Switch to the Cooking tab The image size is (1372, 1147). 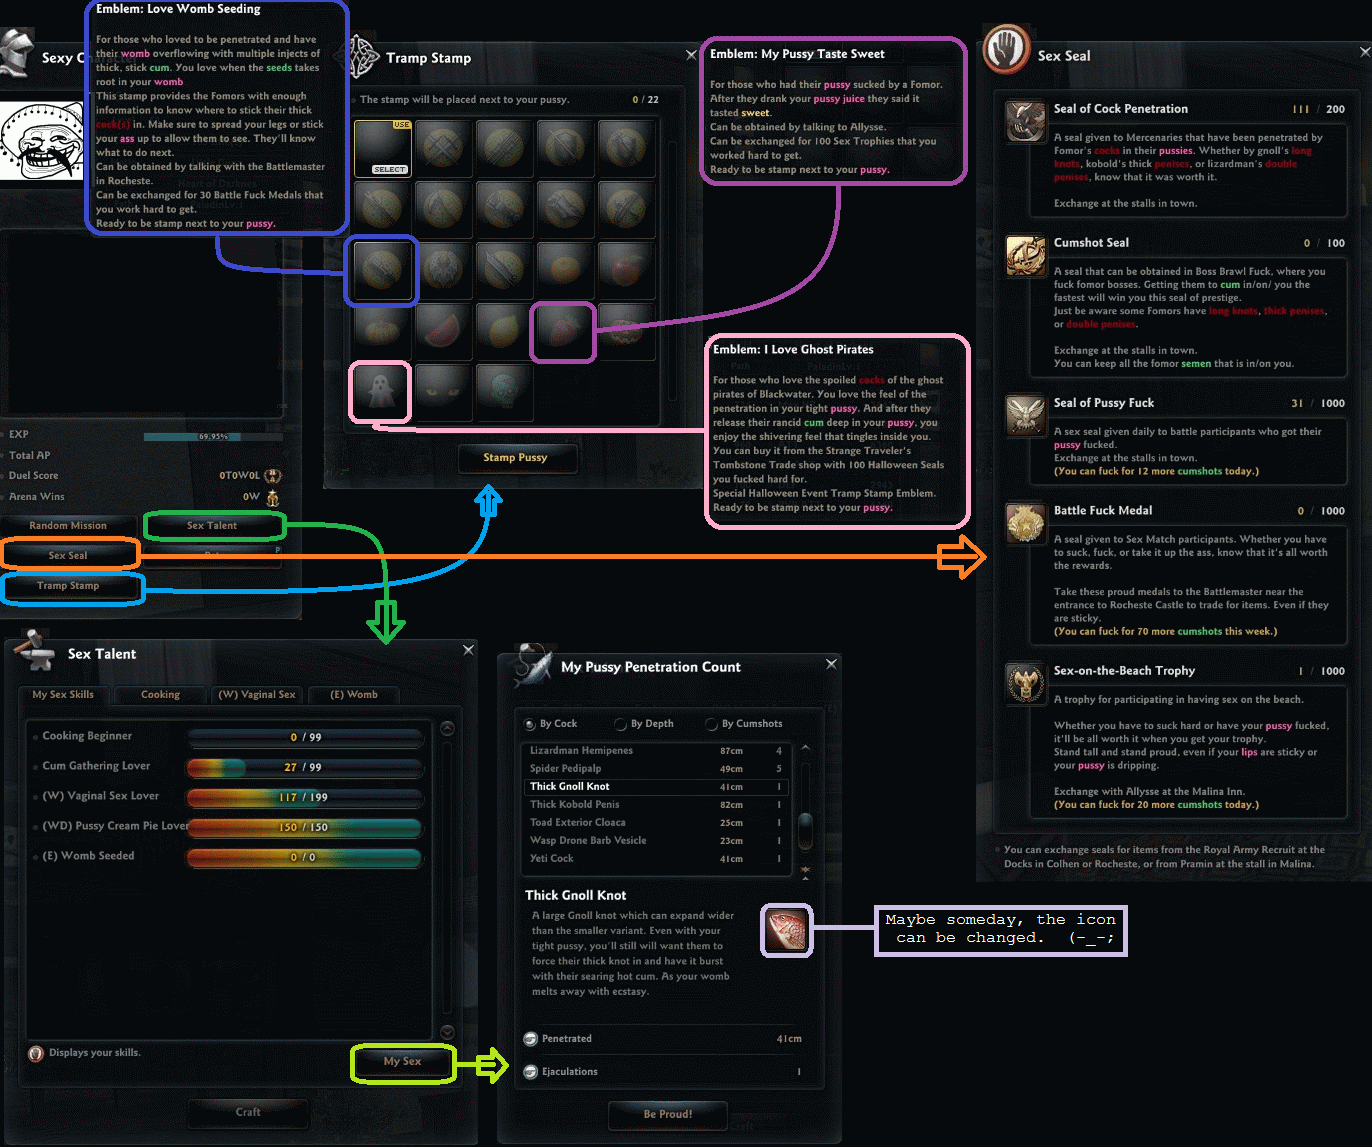160,695
